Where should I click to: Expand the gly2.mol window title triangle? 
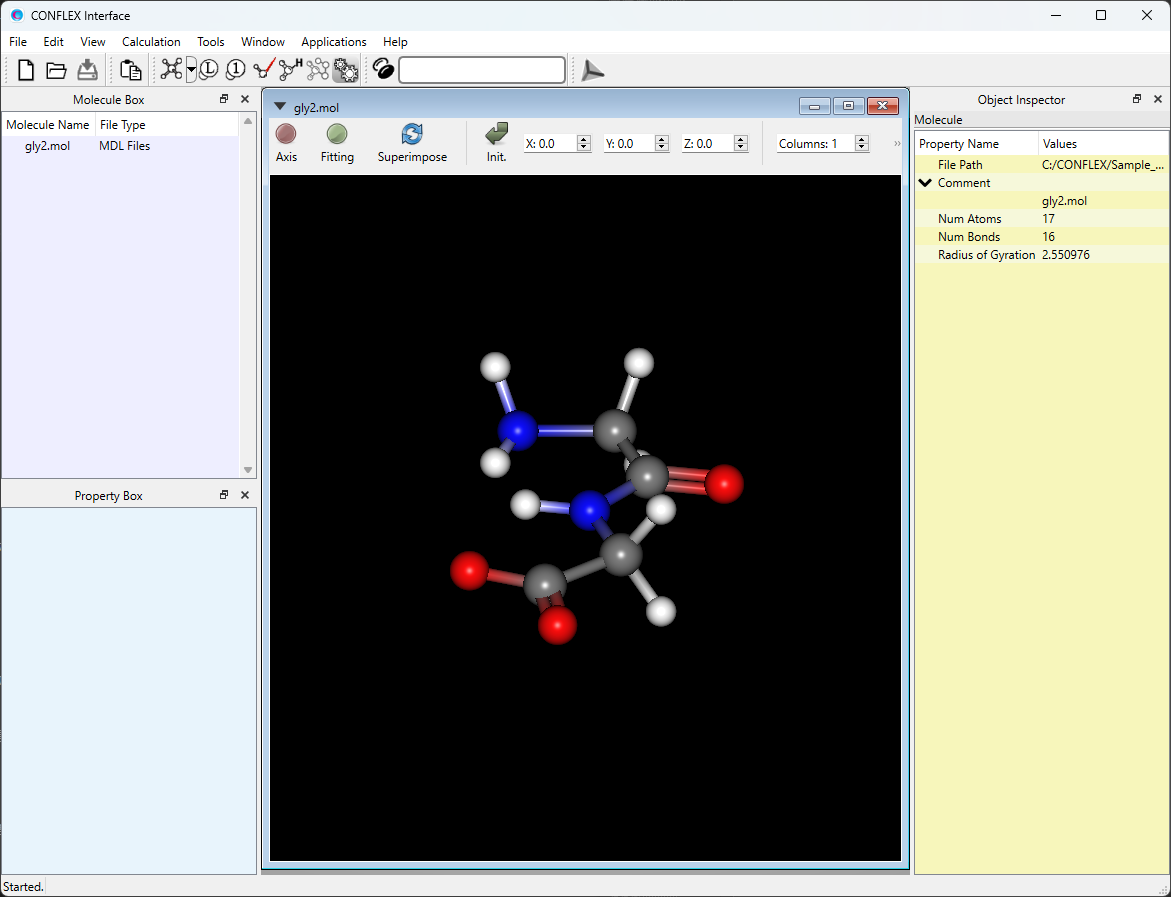(x=280, y=106)
